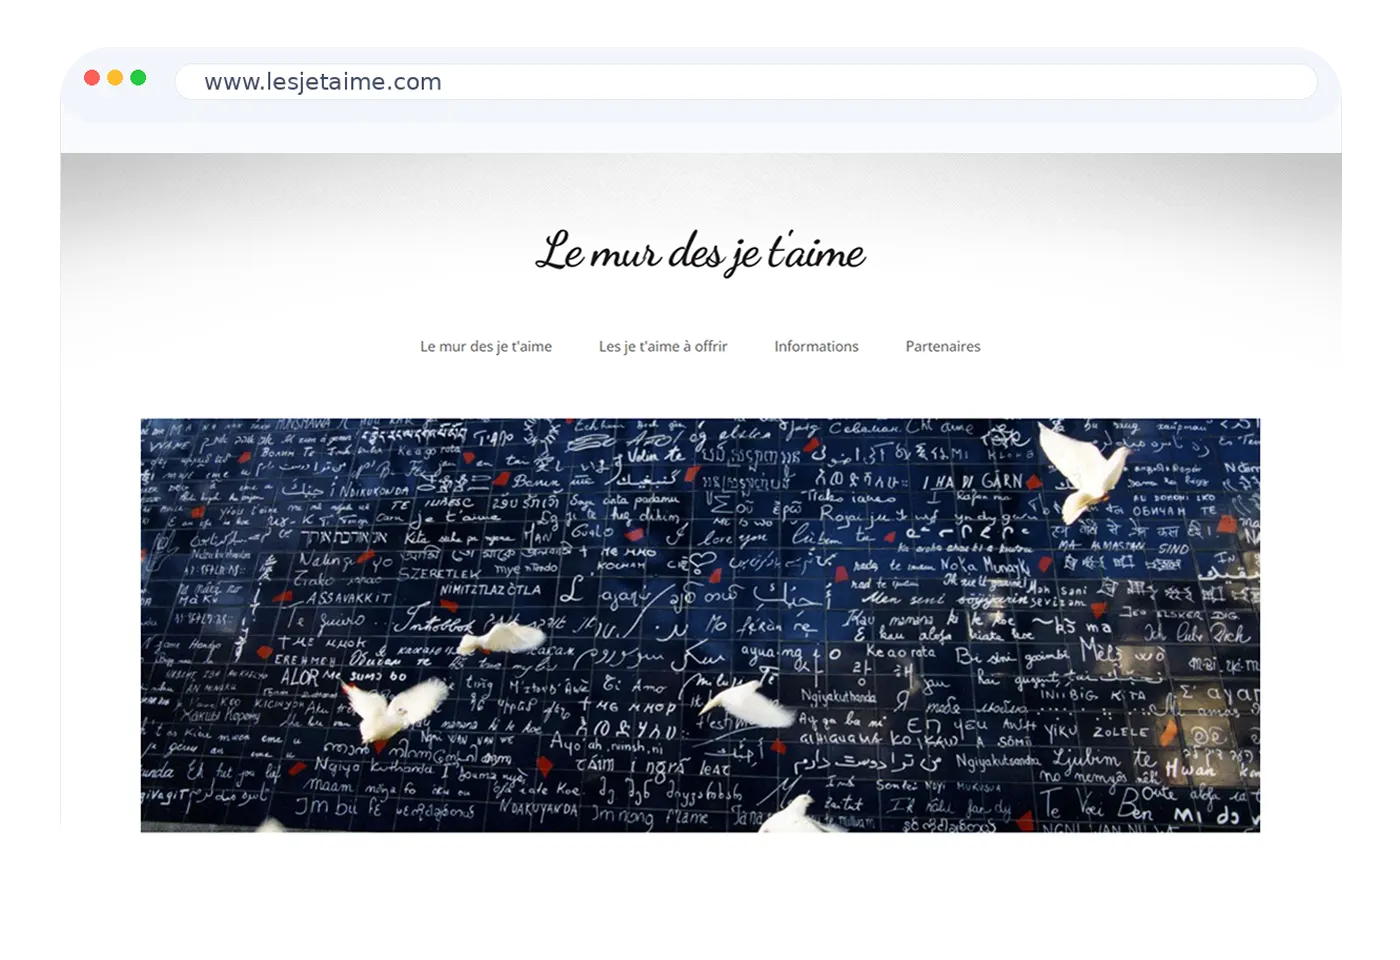The width and height of the screenshot is (1400, 960).
Task: Click the green zoom circle icon
Action: point(140,77)
